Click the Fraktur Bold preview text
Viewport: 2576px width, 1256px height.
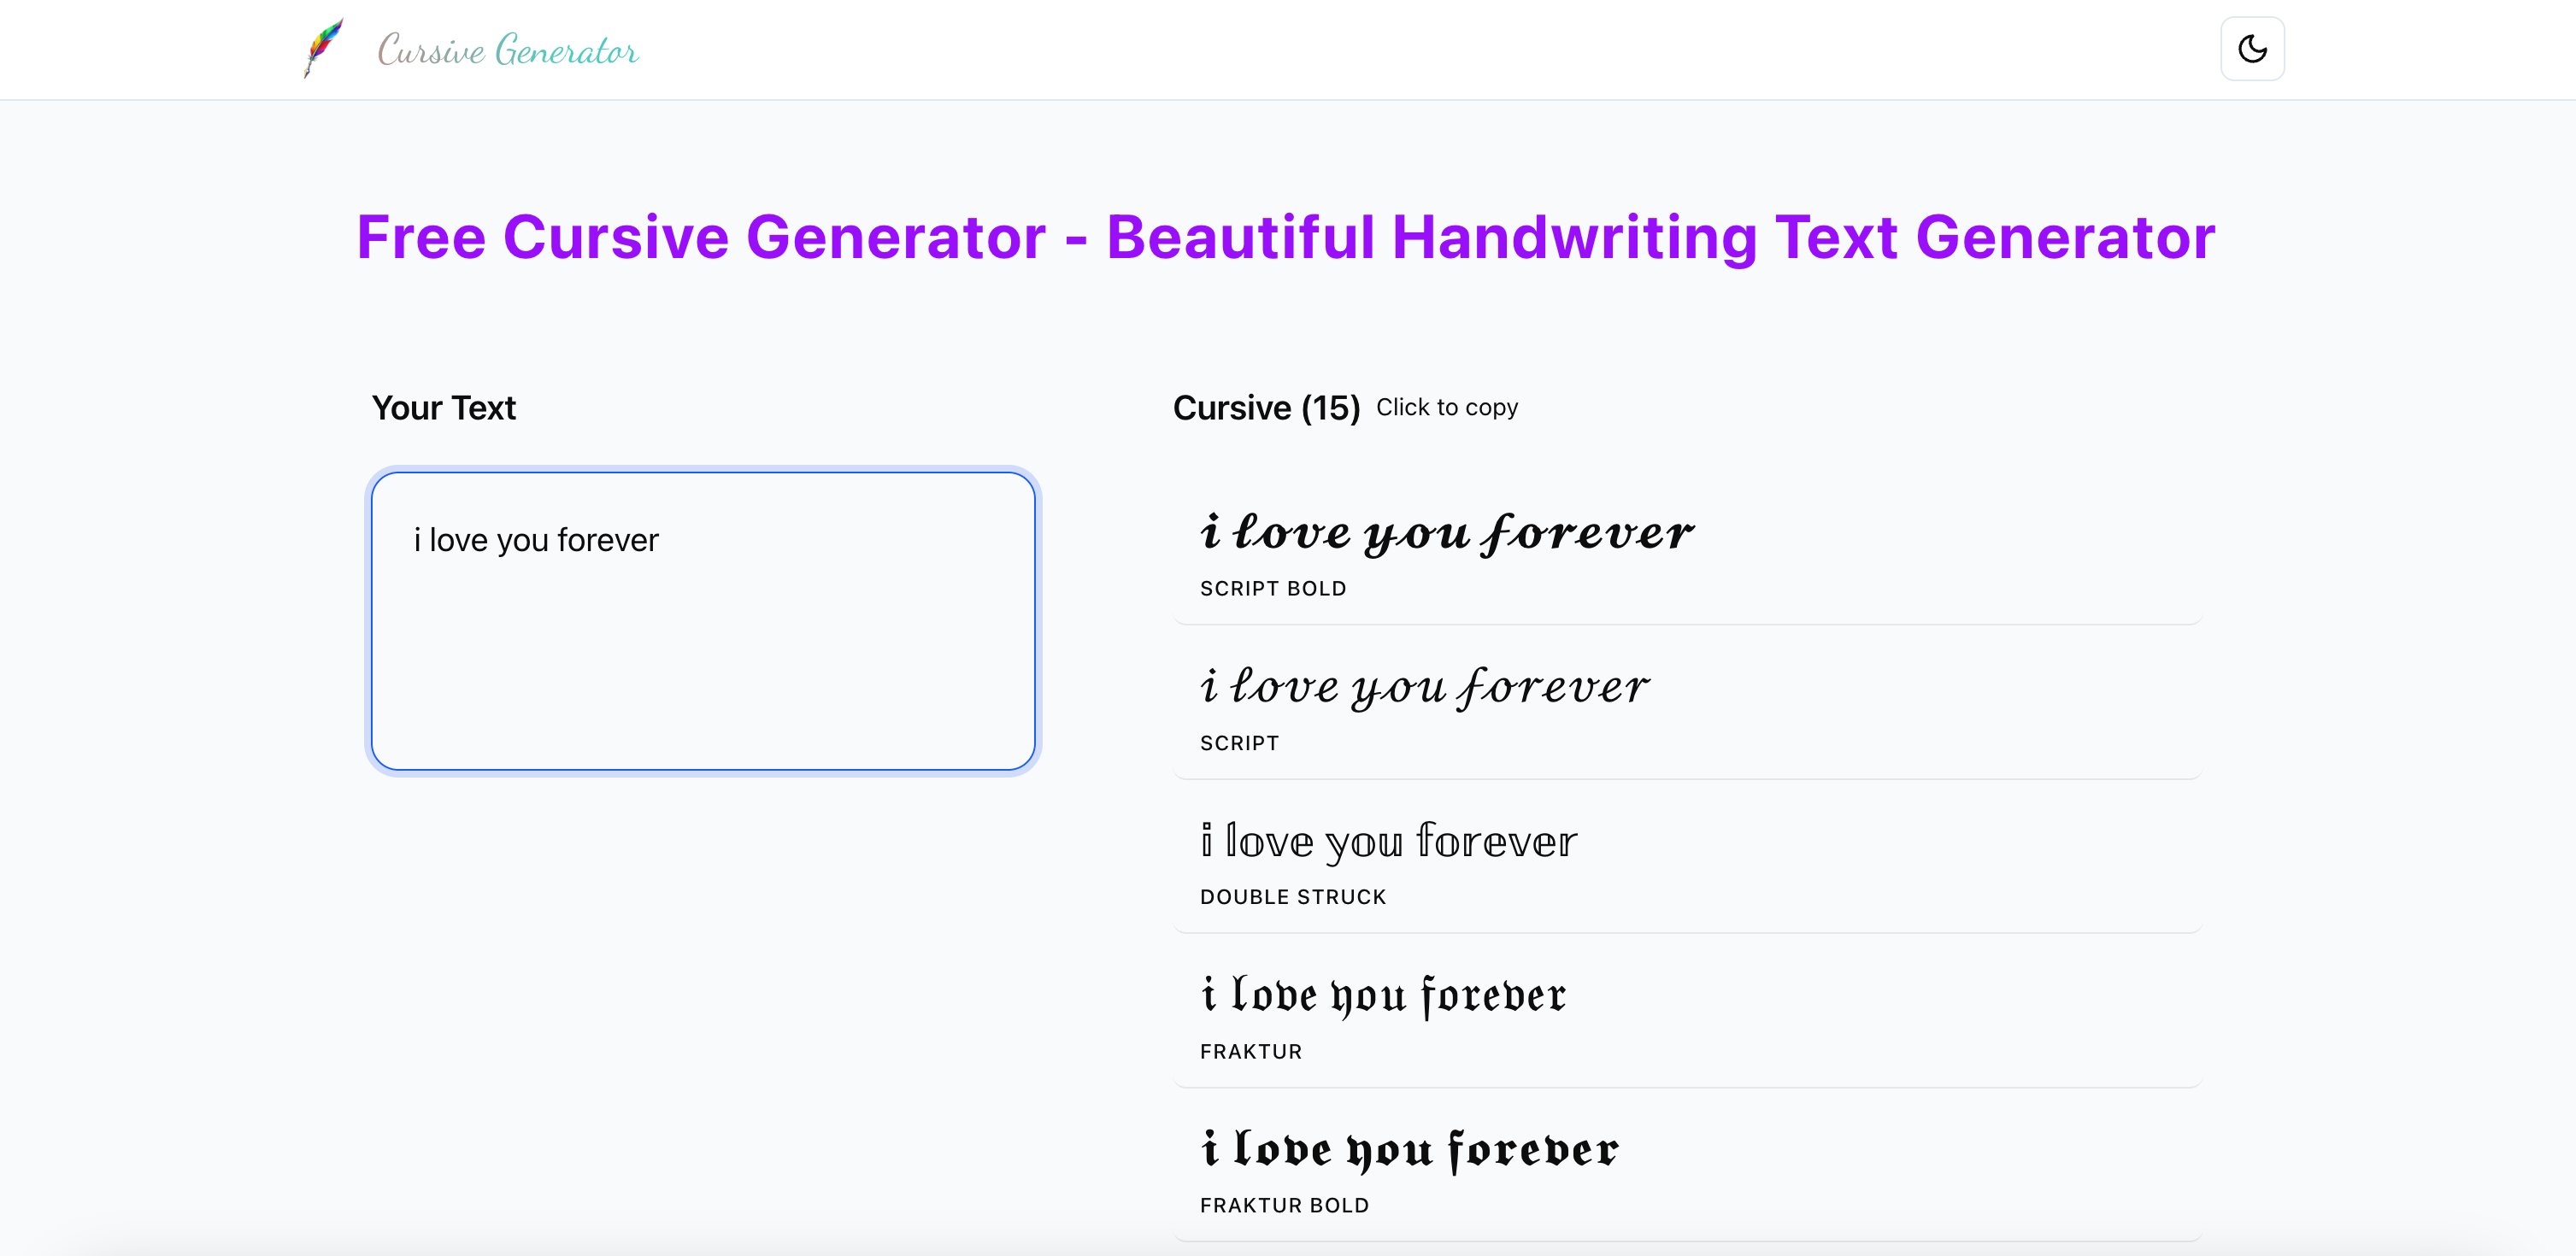tap(1410, 1150)
